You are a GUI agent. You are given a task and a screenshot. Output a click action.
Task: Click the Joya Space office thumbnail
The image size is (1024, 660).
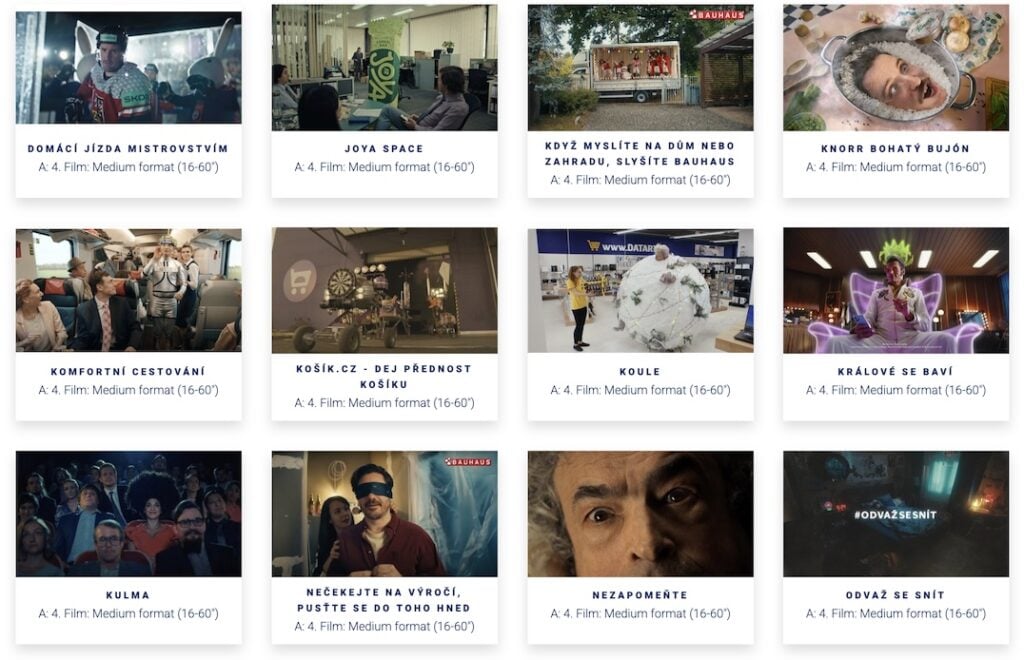tap(385, 67)
